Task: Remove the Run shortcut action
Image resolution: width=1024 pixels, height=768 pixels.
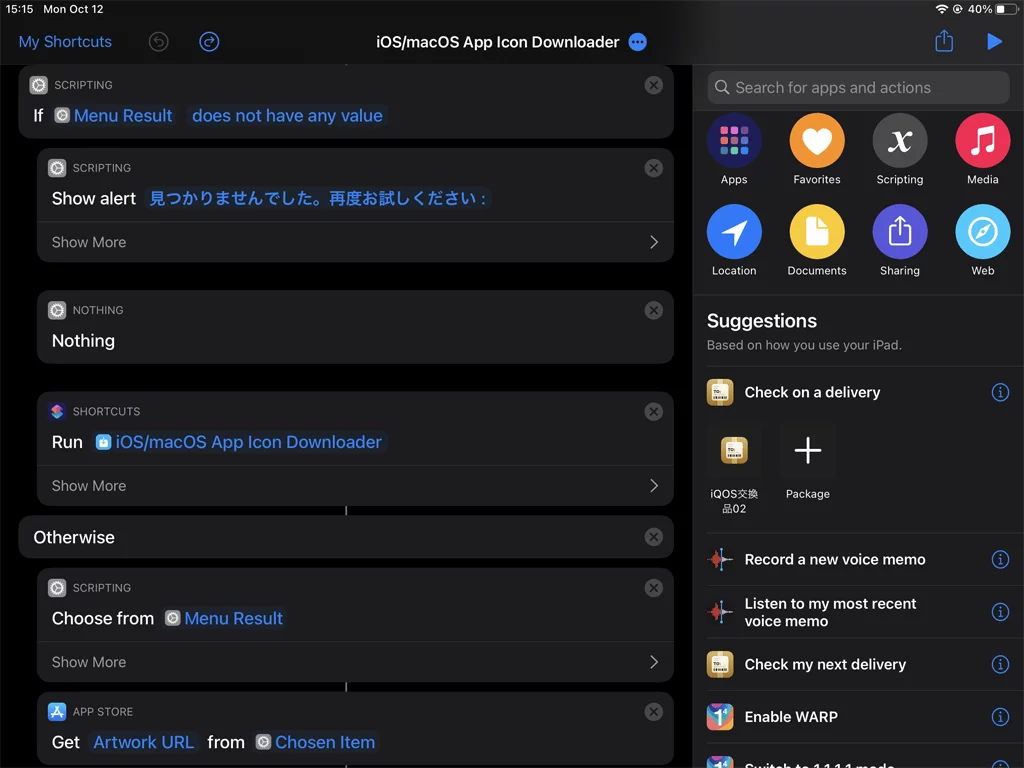Action: [x=653, y=411]
